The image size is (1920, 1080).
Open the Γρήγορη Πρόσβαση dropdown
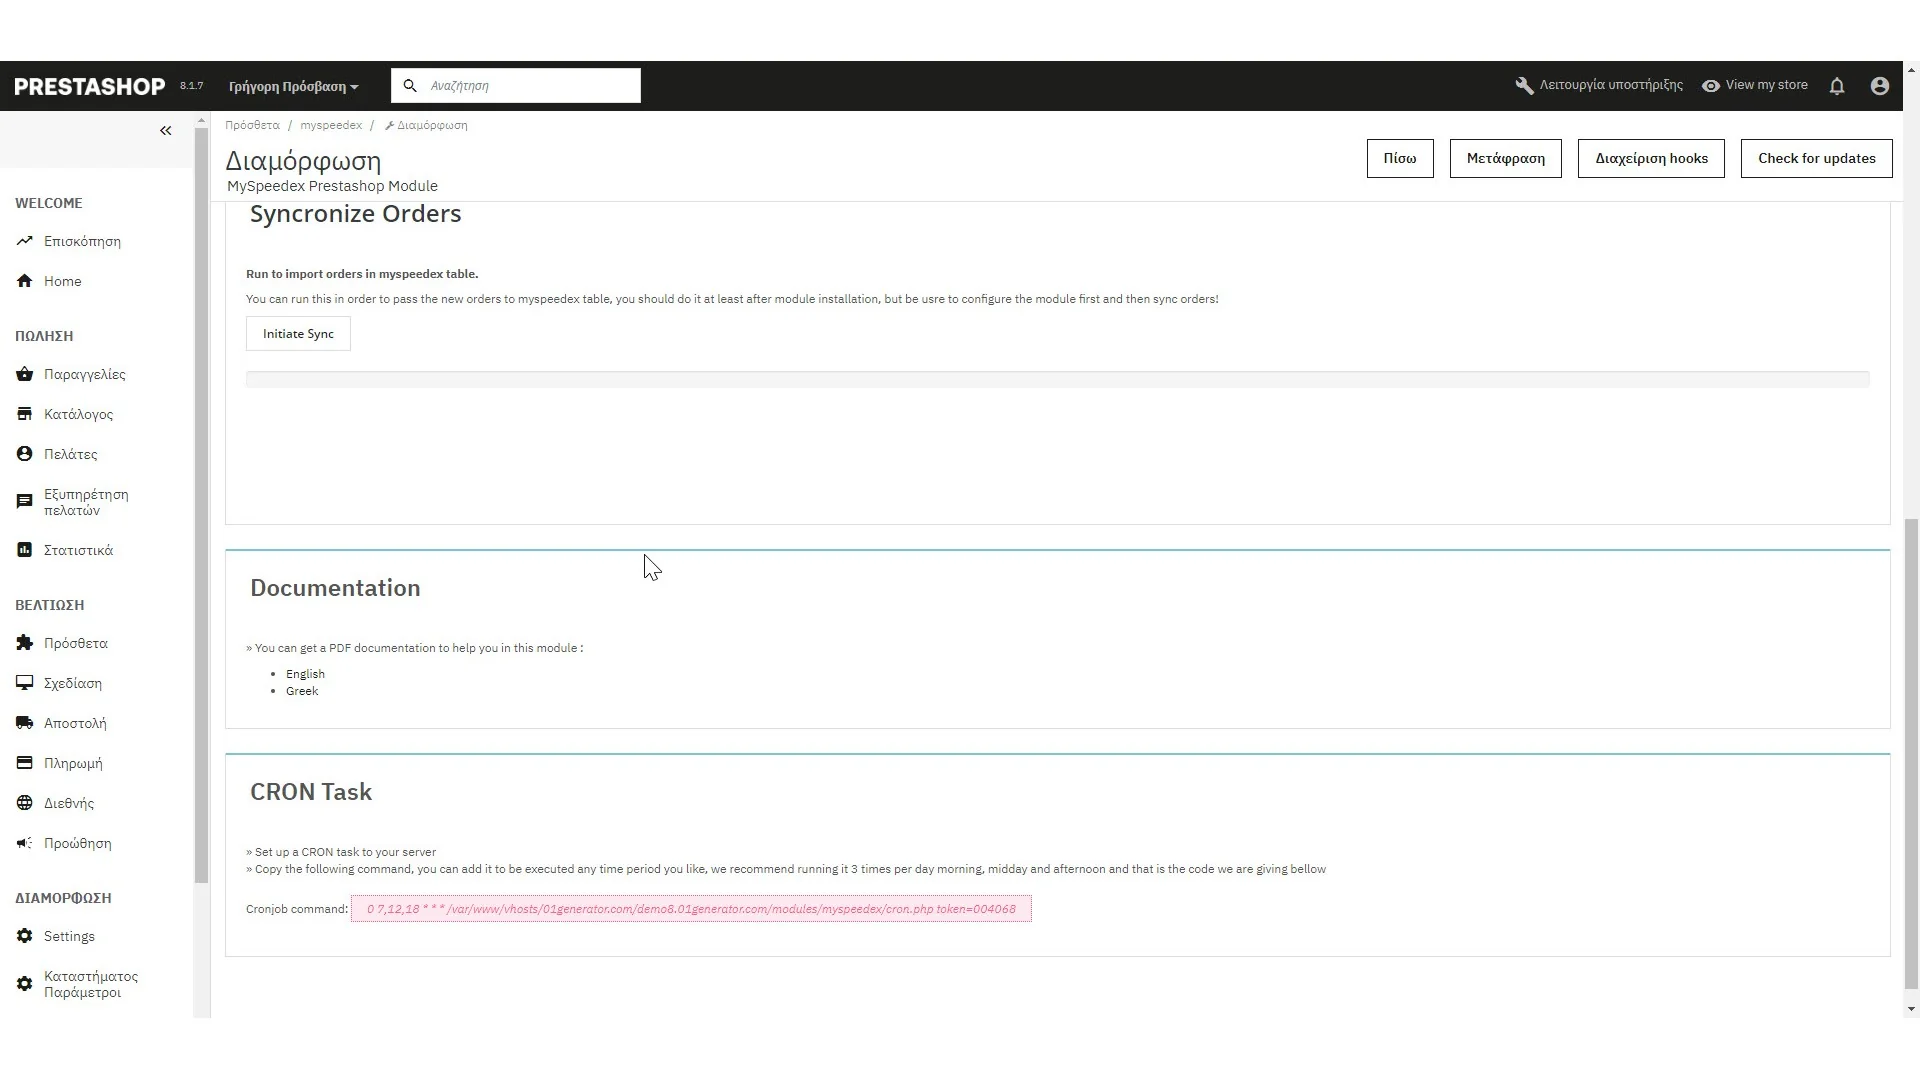click(293, 87)
